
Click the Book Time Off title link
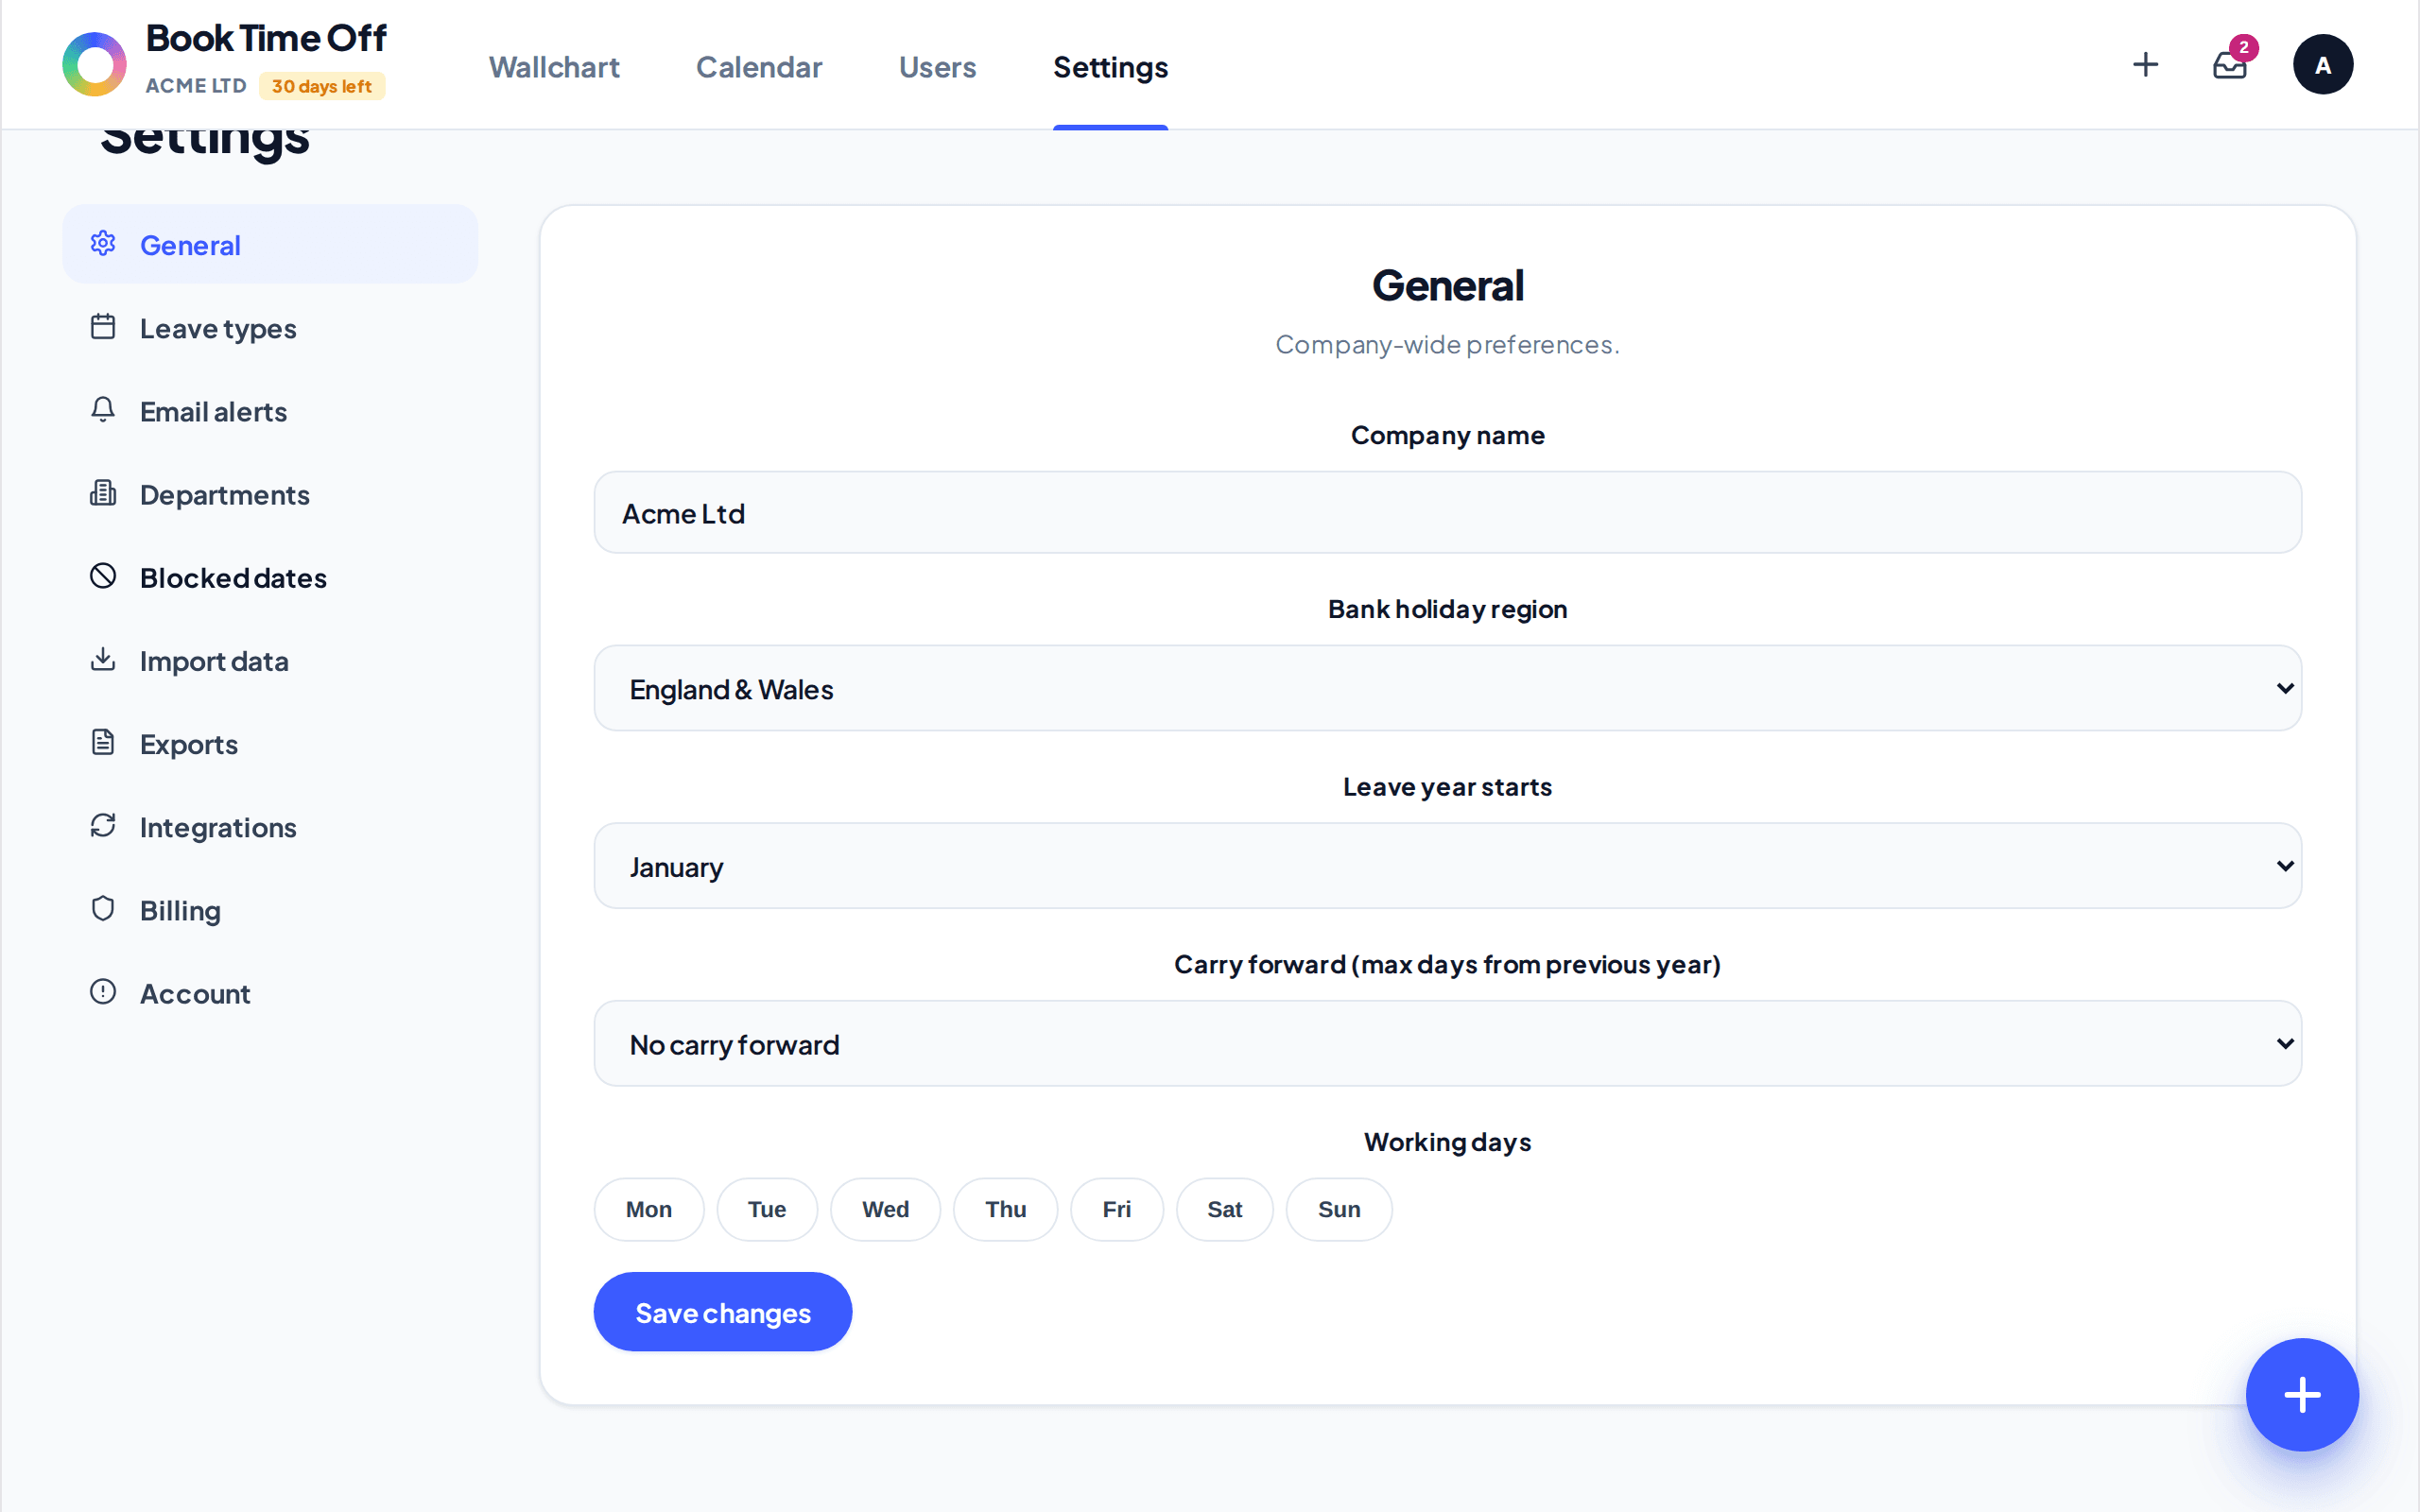tap(266, 38)
